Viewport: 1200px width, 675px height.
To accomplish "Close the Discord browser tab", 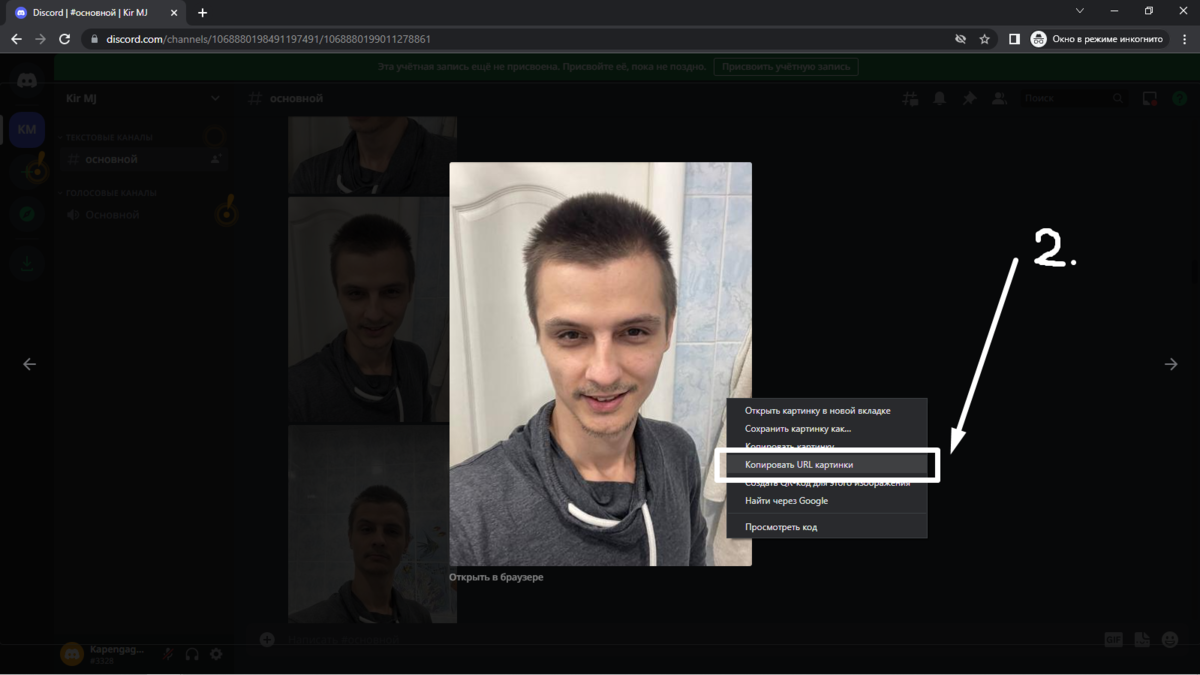I will (x=173, y=13).
